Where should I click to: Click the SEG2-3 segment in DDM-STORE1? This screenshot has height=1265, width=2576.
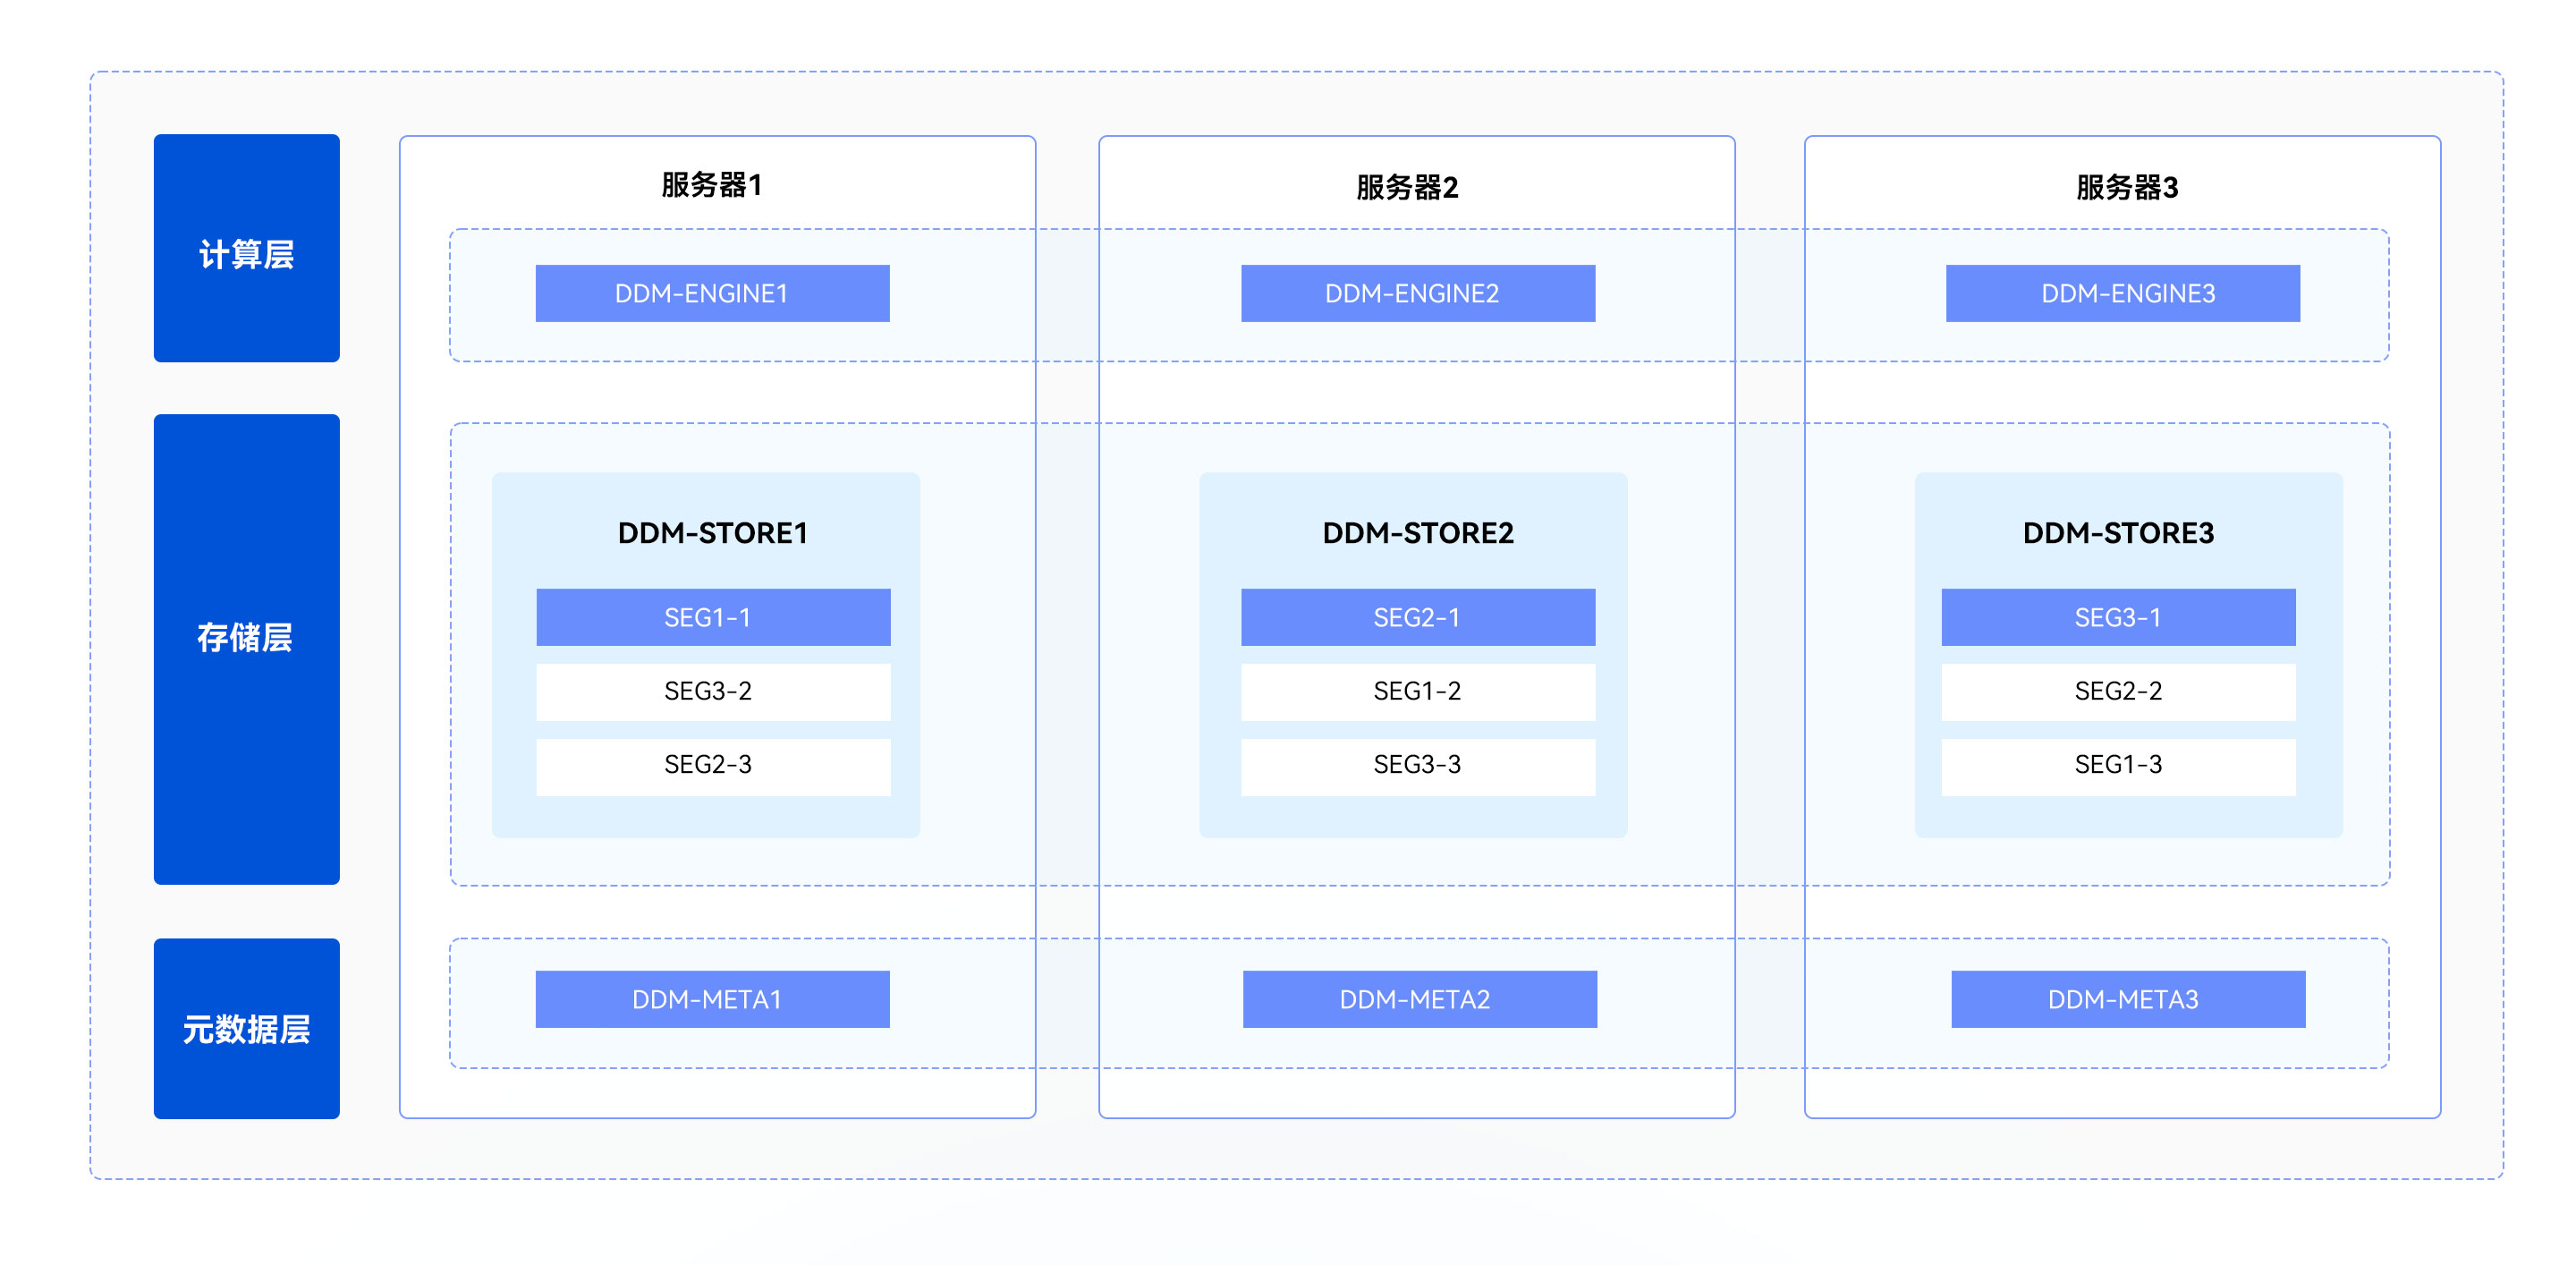click(712, 765)
